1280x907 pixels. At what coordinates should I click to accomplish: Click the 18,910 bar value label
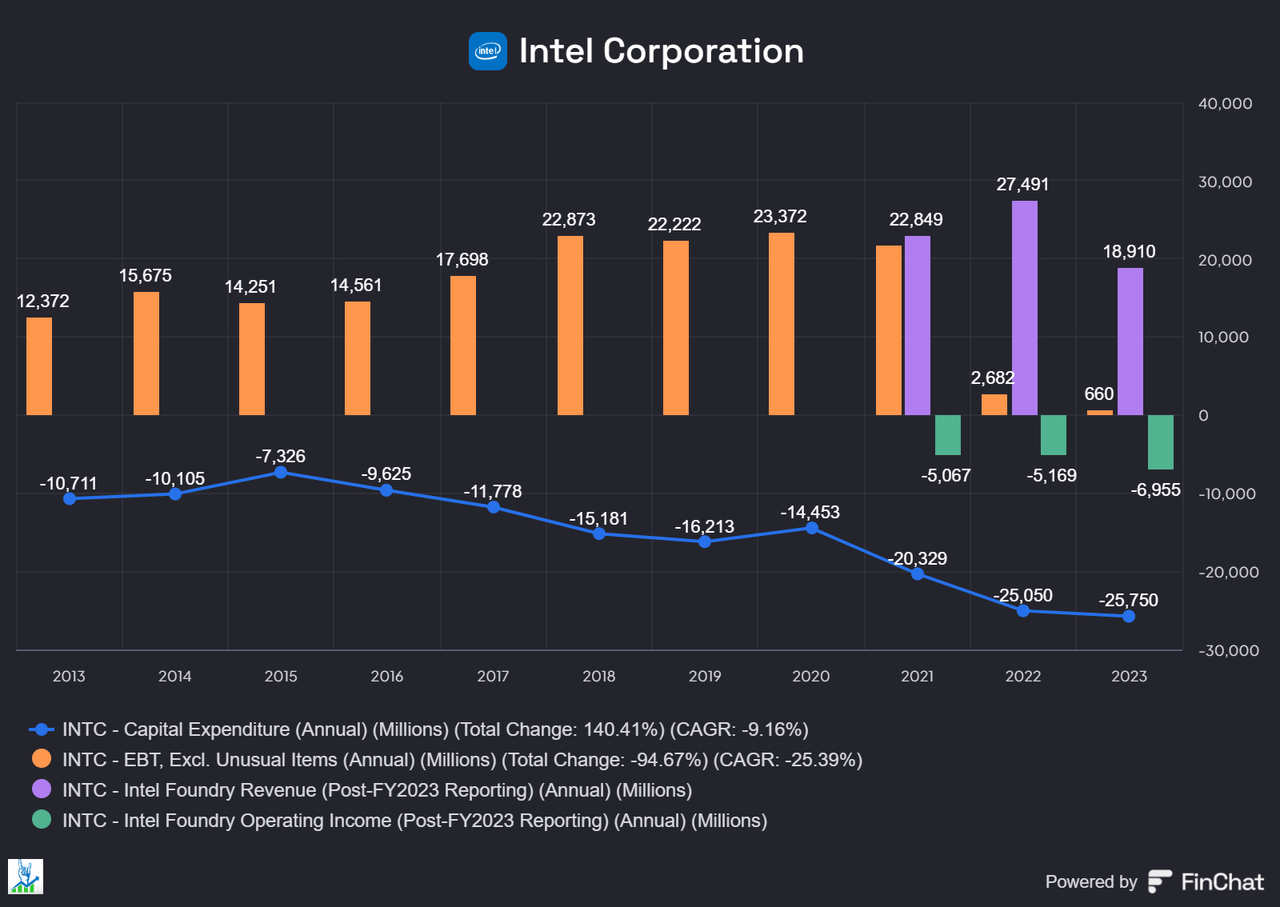[x=1129, y=250]
